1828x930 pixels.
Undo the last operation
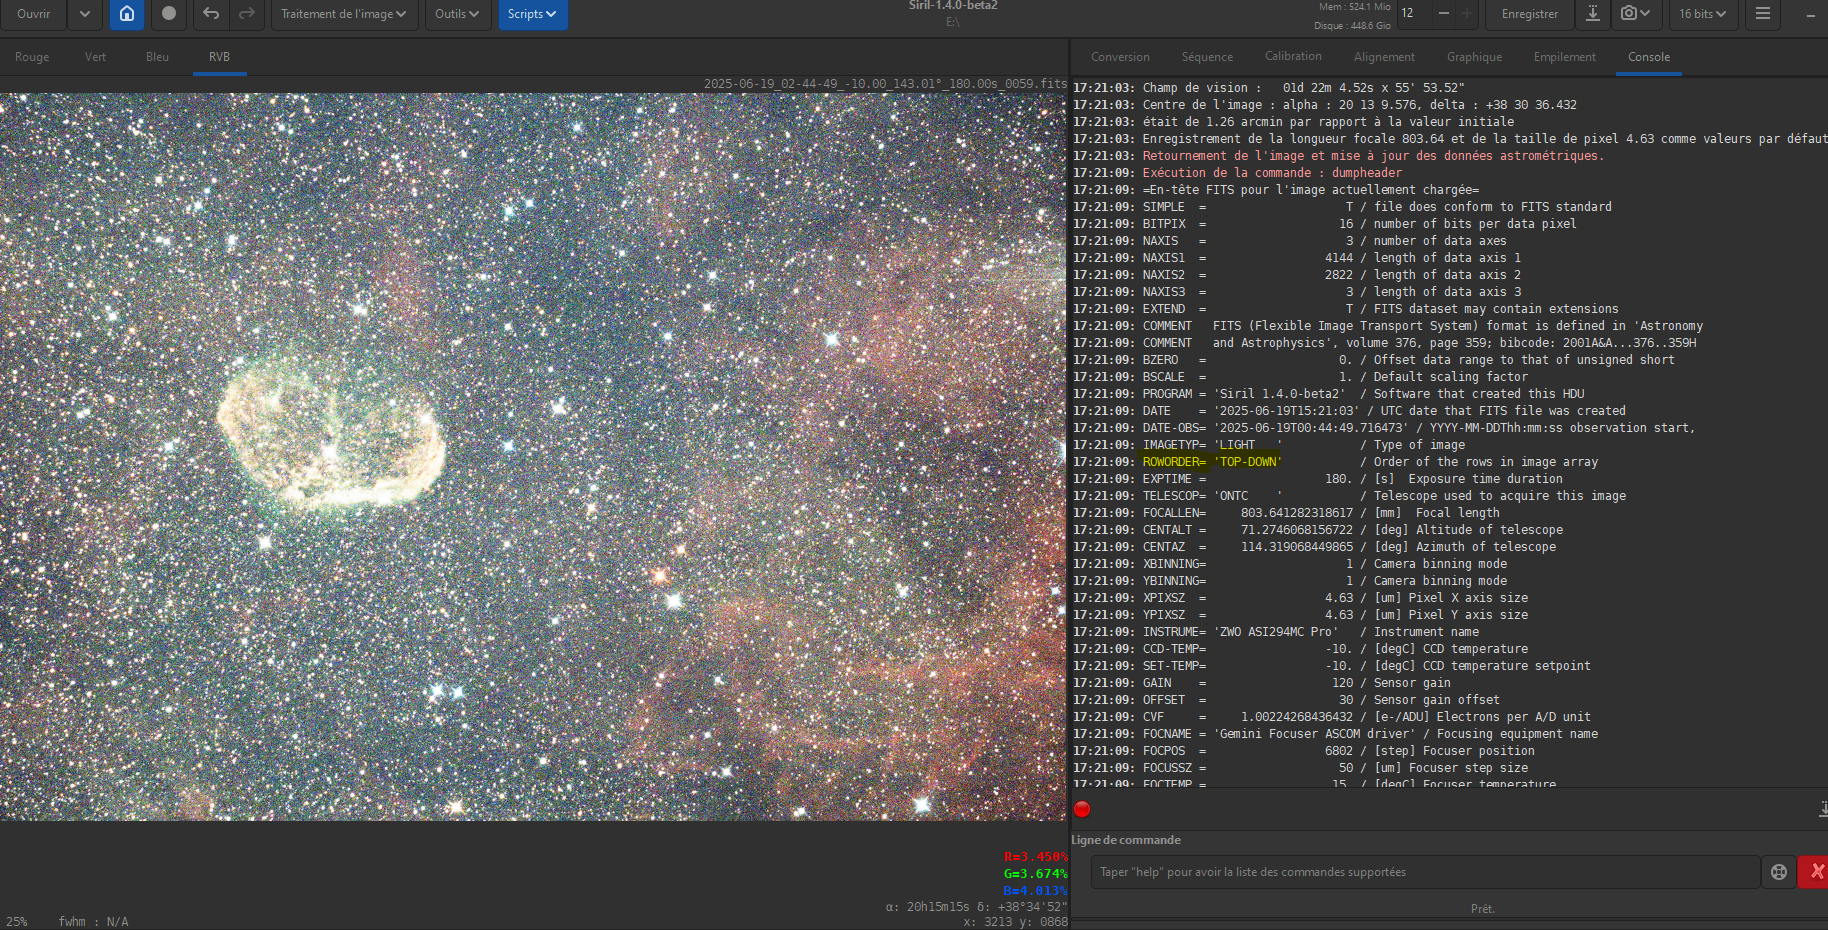(x=210, y=14)
